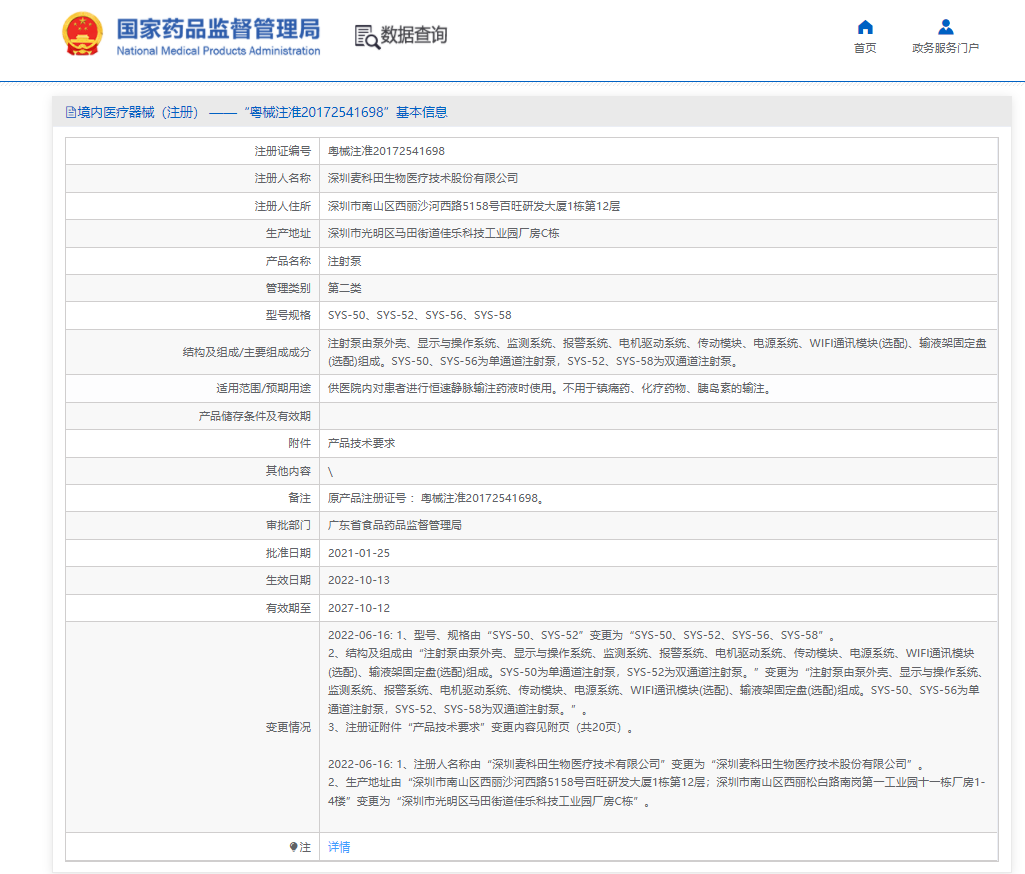1025x874 pixels.
Task: Click the 附件 label cell
Action: point(192,443)
